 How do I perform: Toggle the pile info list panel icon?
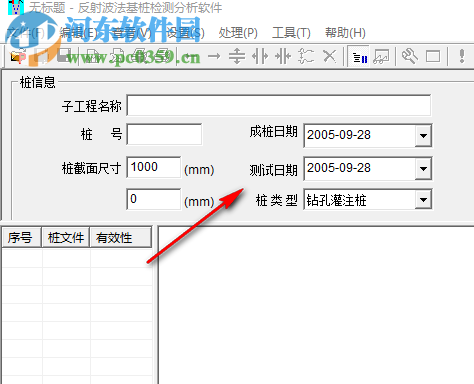click(x=359, y=57)
